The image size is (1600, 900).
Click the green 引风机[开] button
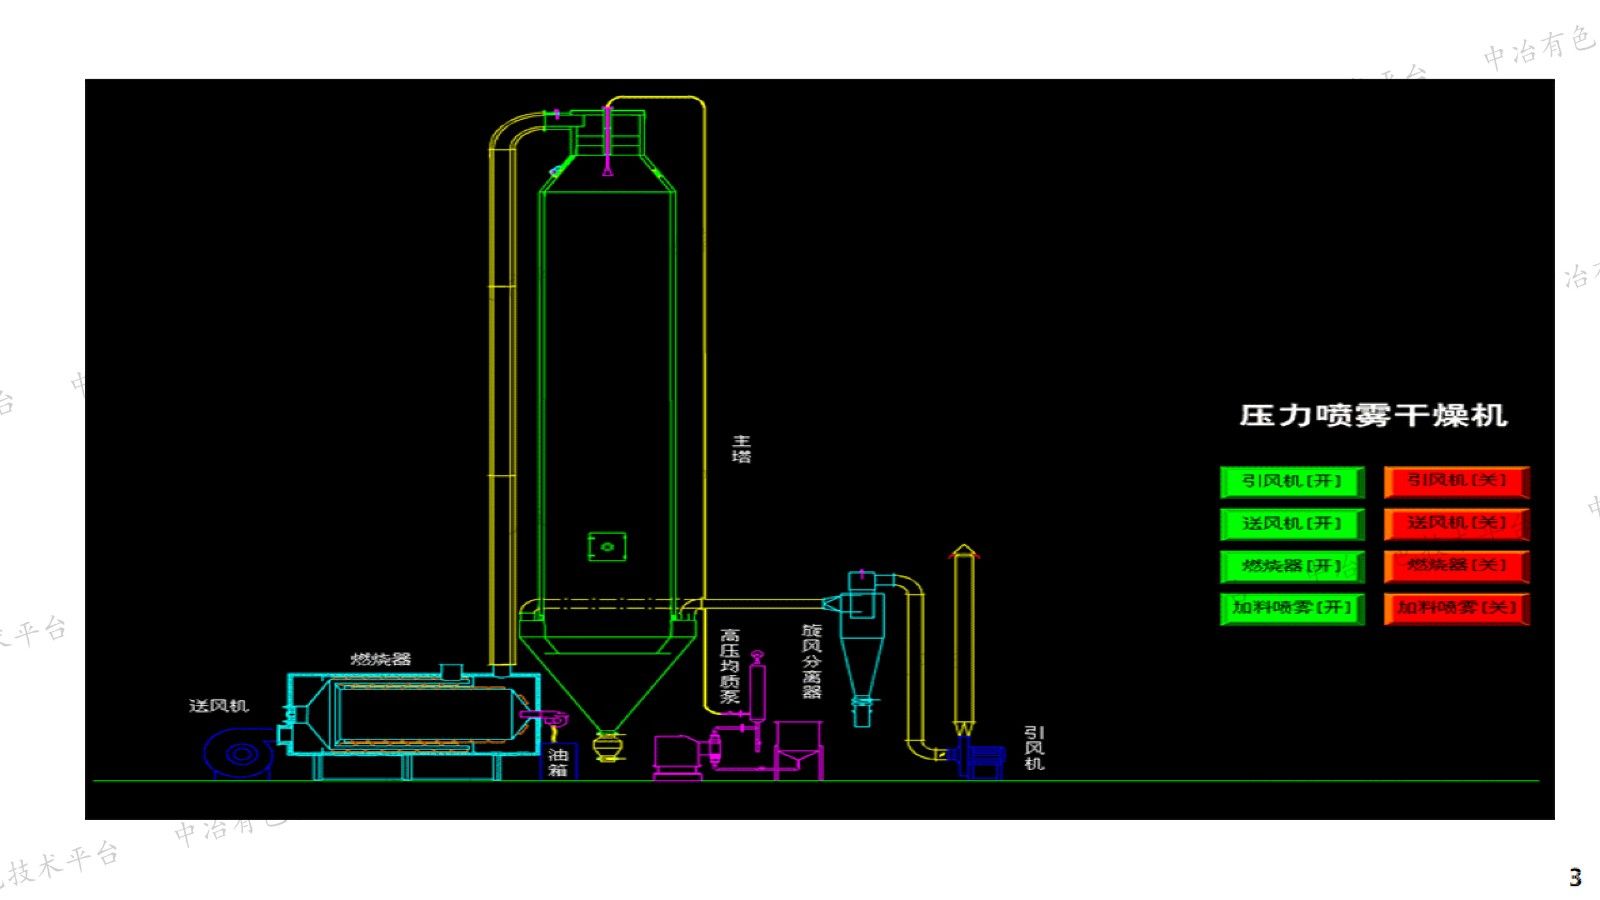pyautogui.click(x=1292, y=482)
